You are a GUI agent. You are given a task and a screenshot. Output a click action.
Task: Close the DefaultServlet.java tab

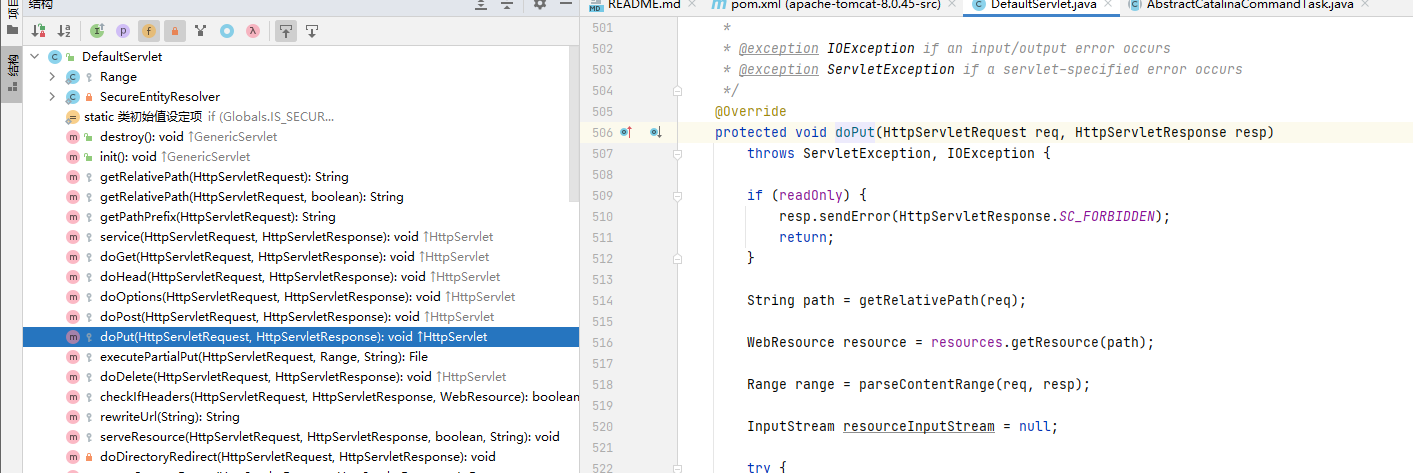1106,5
